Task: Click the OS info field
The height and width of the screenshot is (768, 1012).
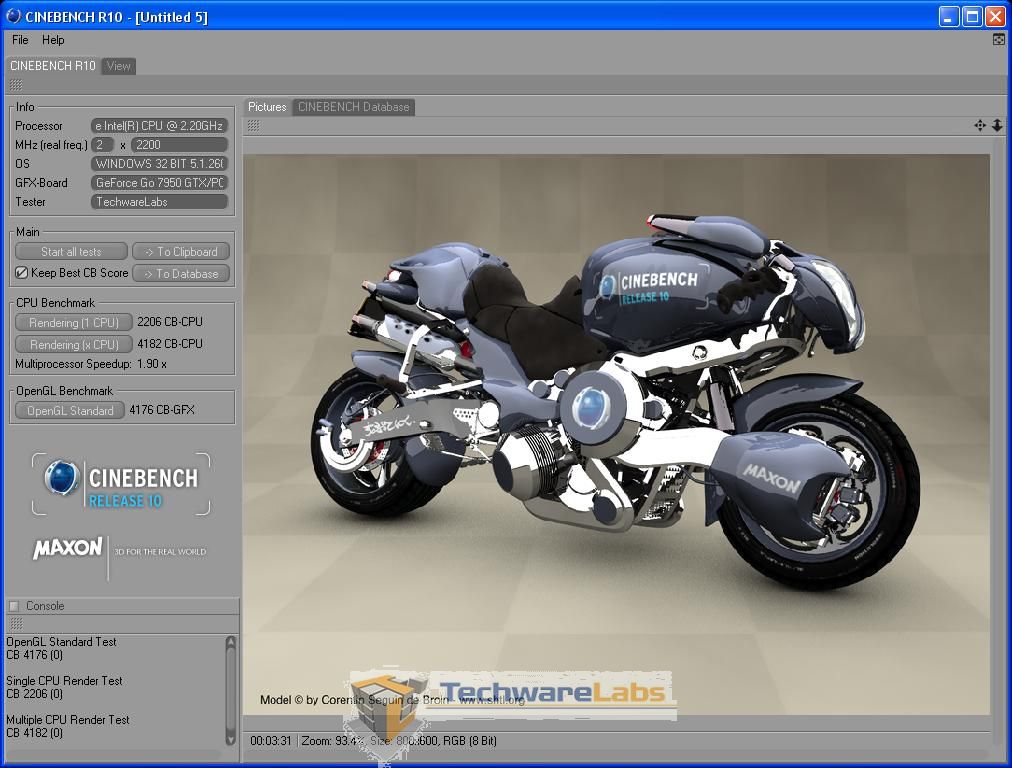Action: [x=159, y=164]
